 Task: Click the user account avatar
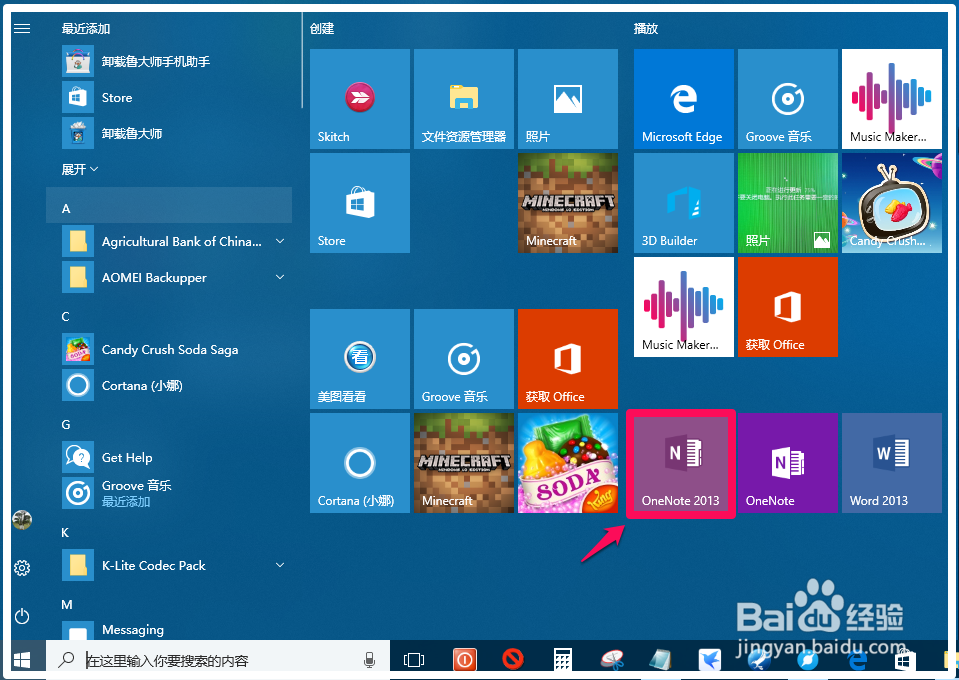[x=22, y=520]
